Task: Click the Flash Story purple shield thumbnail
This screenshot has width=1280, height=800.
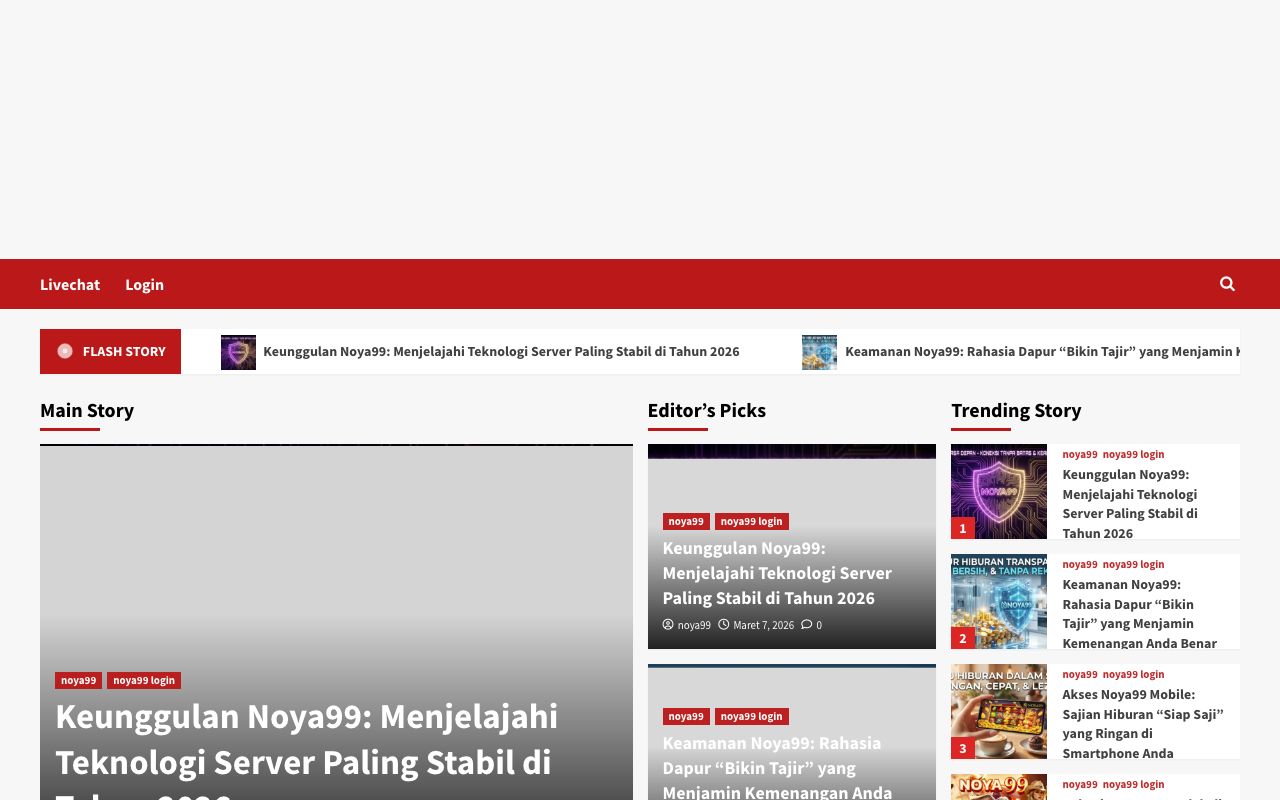Action: click(x=238, y=352)
